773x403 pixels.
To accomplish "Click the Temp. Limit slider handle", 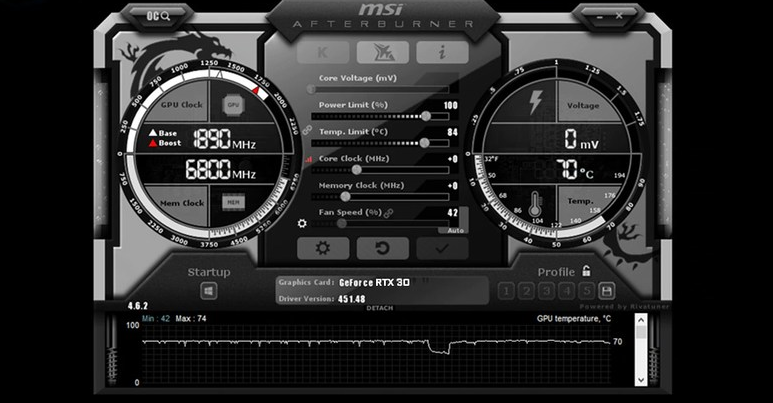I will (x=424, y=143).
